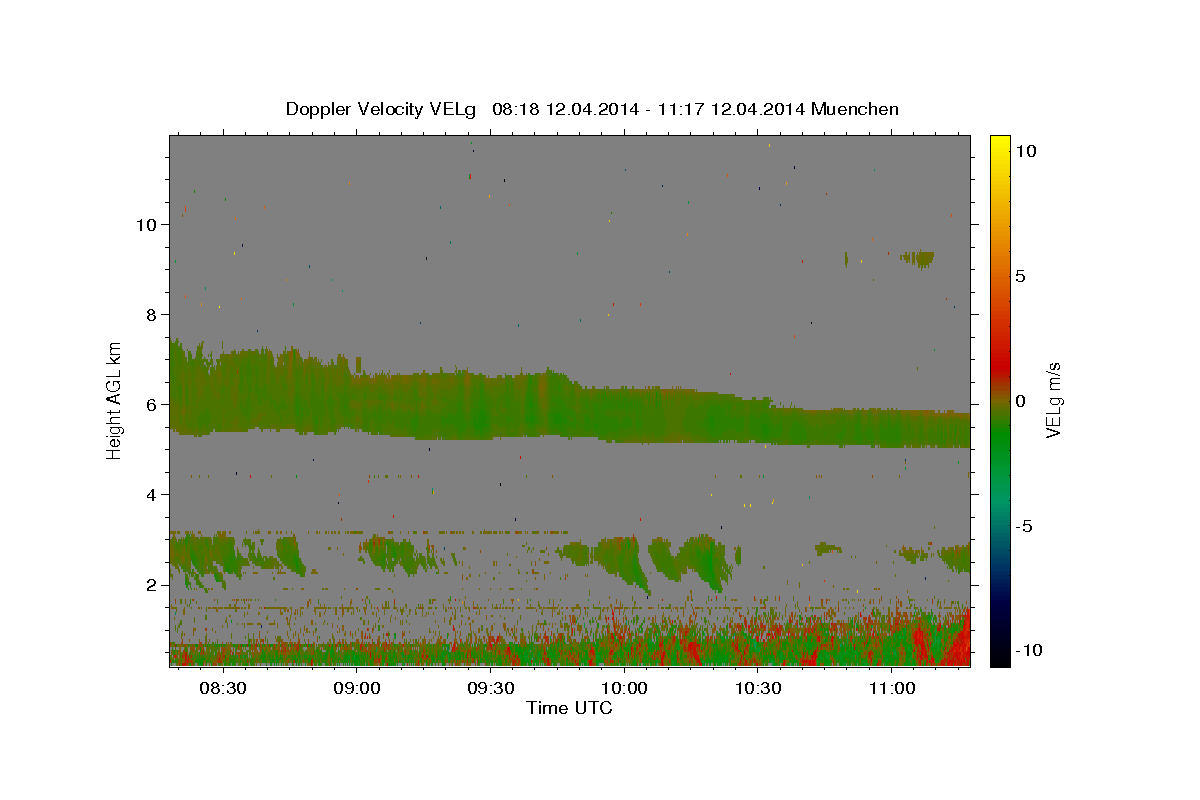This screenshot has width=1200, height=800.
Task: Click the height tick label 2
Action: [x=152, y=585]
